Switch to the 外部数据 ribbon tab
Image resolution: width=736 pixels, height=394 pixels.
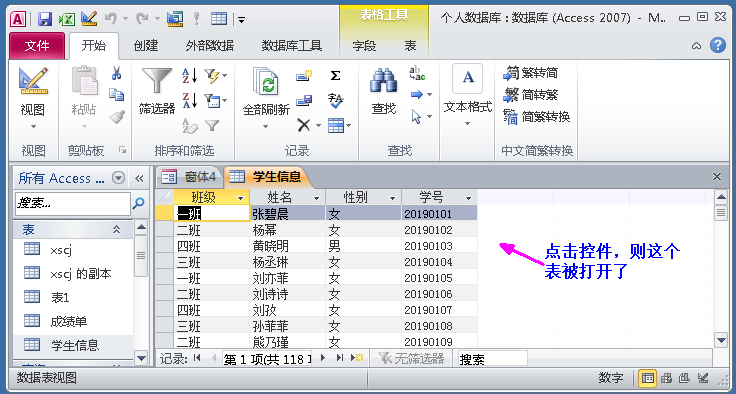(x=210, y=46)
